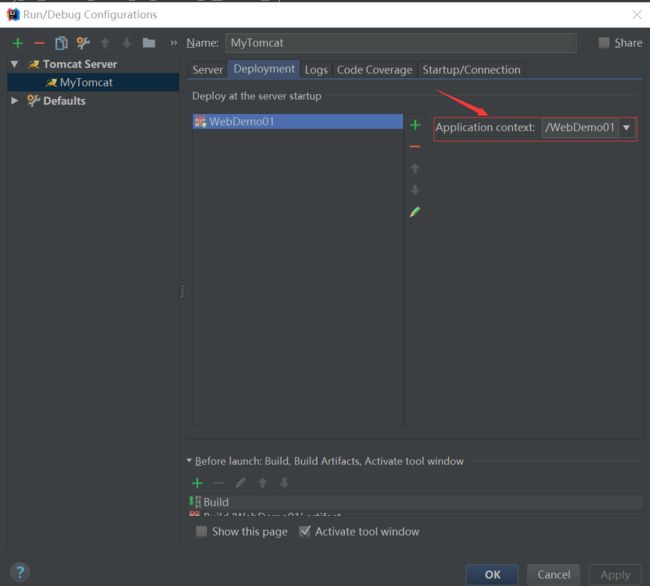The width and height of the screenshot is (650, 586).
Task: Collapse the Before launch section
Action: tap(189, 460)
